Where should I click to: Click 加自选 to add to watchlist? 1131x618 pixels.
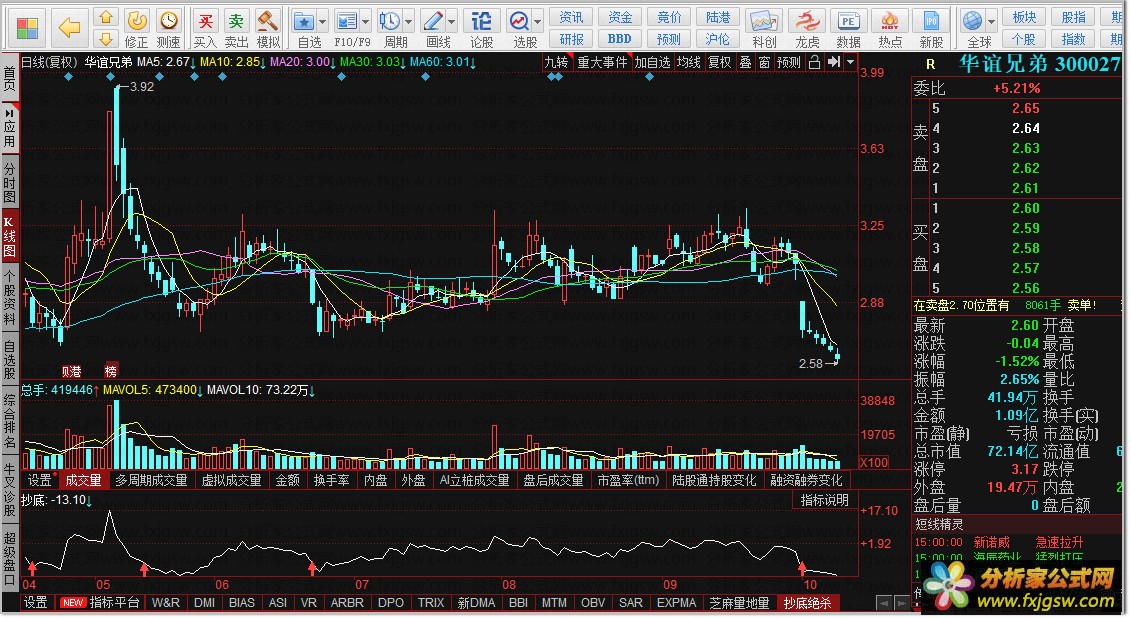point(652,63)
